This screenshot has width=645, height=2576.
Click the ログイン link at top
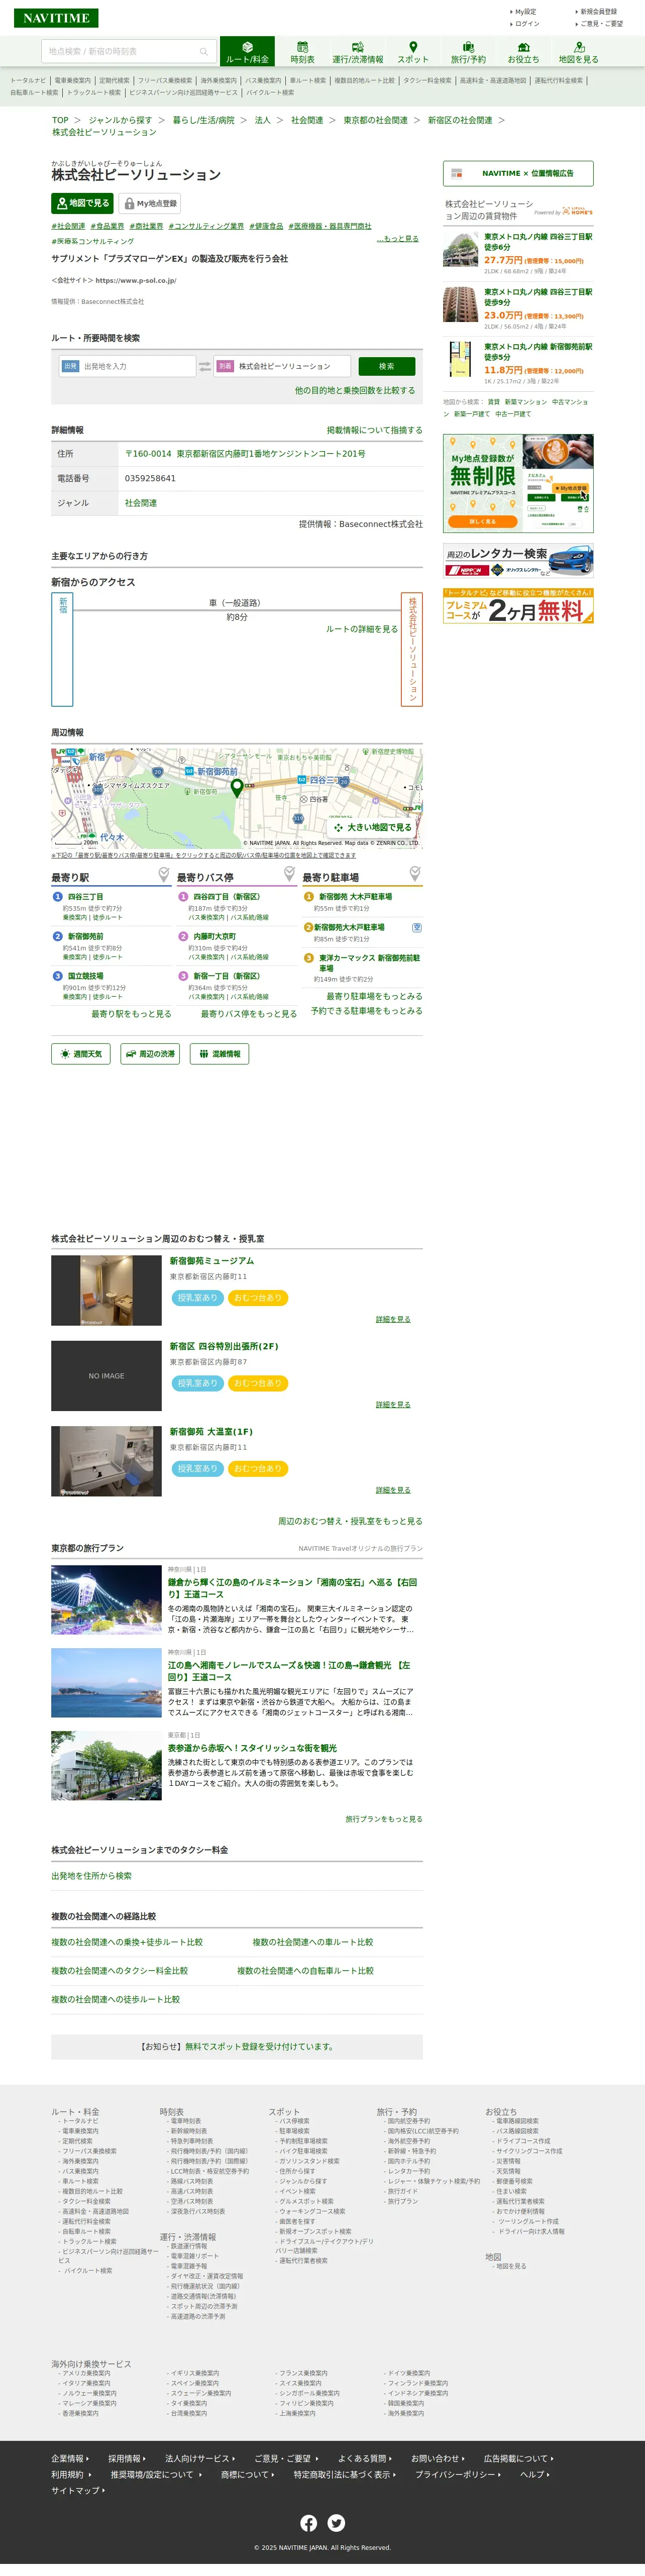click(527, 24)
